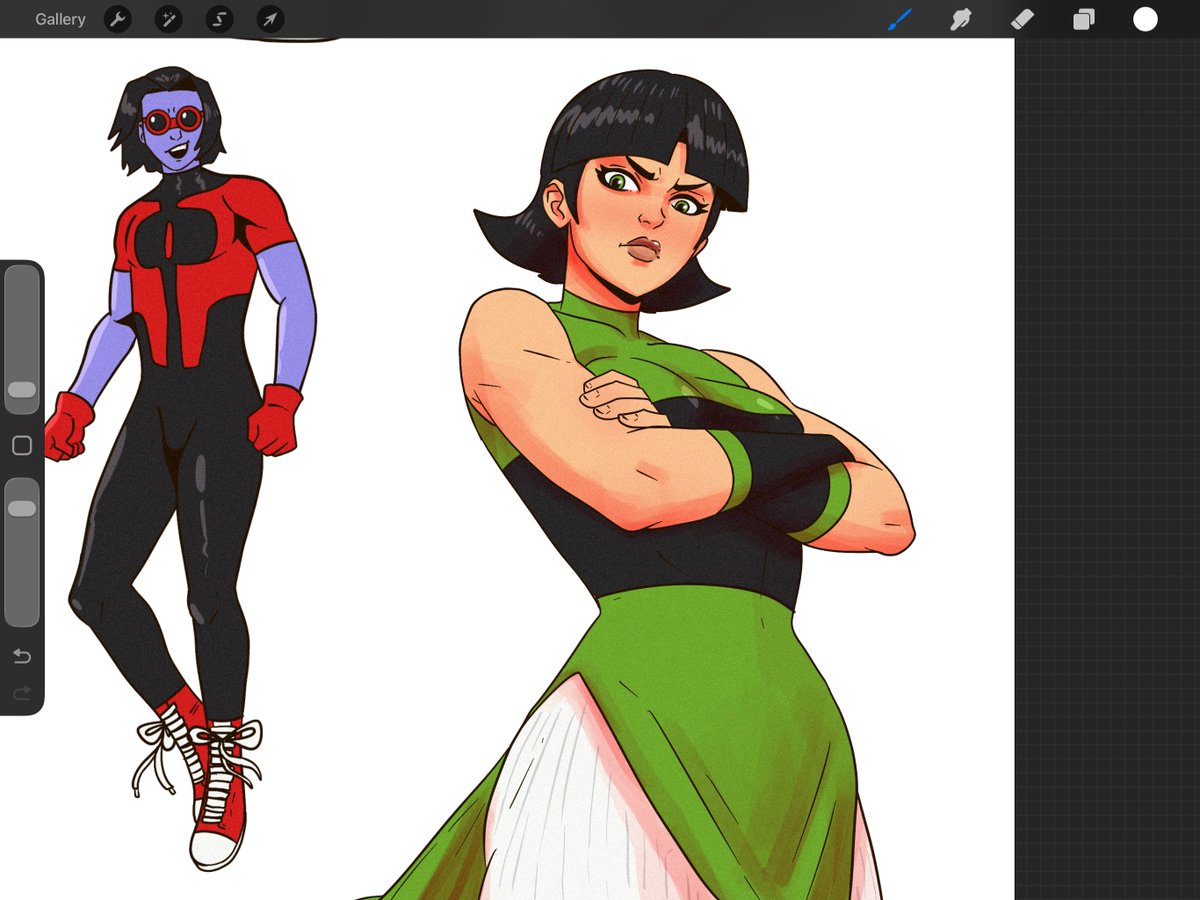Viewport: 1200px width, 900px height.
Task: Open the white color picker circle
Action: (x=1145, y=19)
